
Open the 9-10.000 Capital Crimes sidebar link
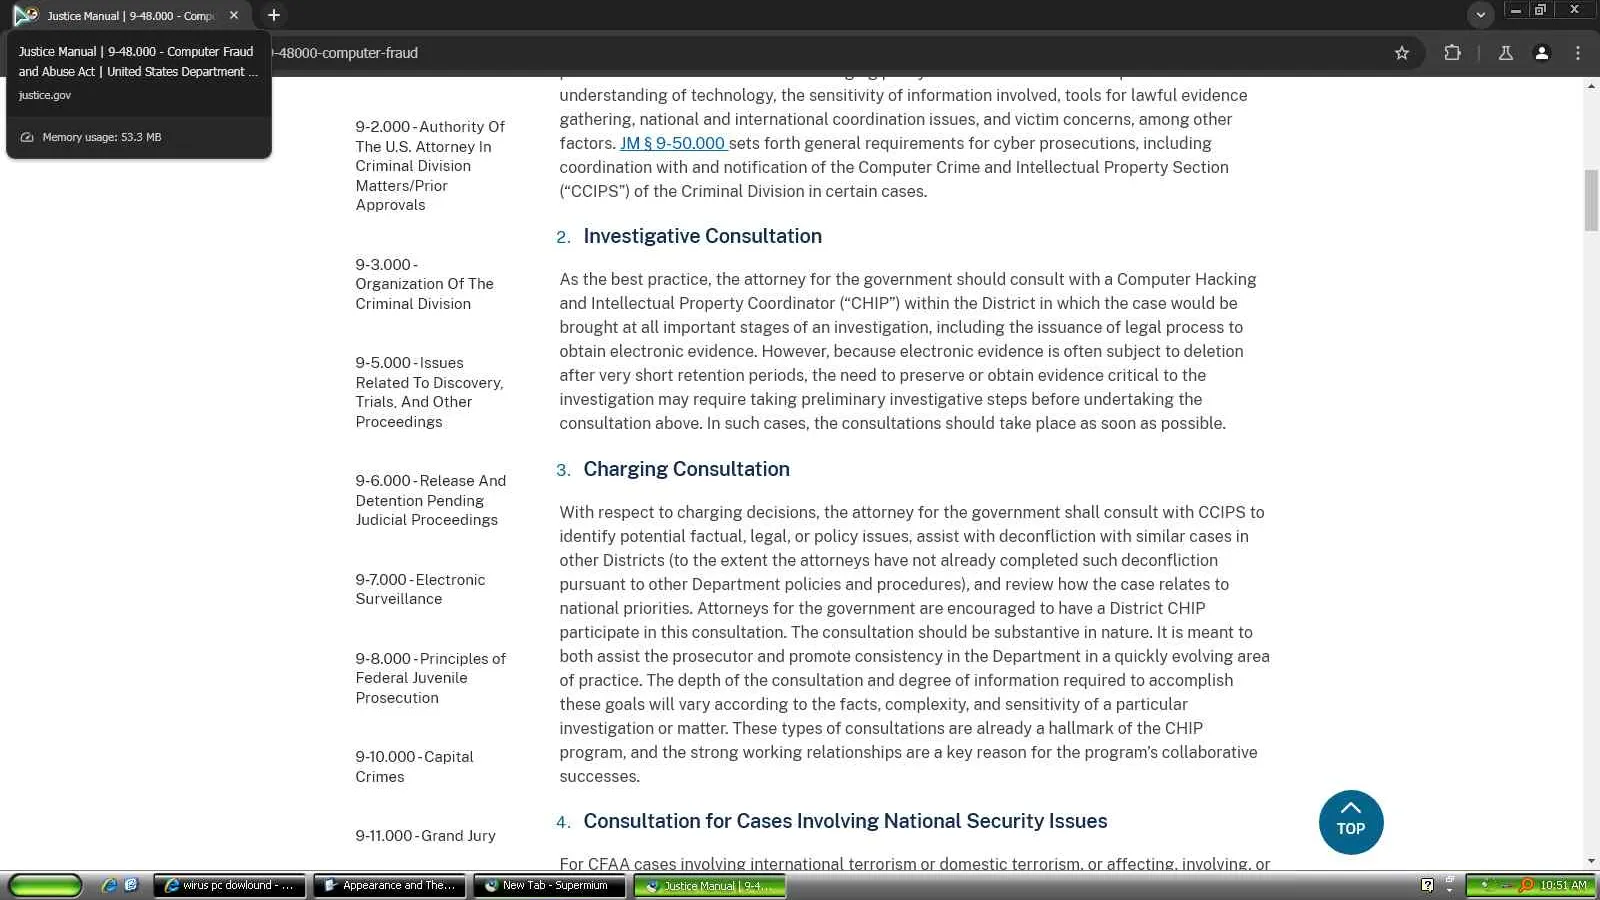[x=414, y=766]
